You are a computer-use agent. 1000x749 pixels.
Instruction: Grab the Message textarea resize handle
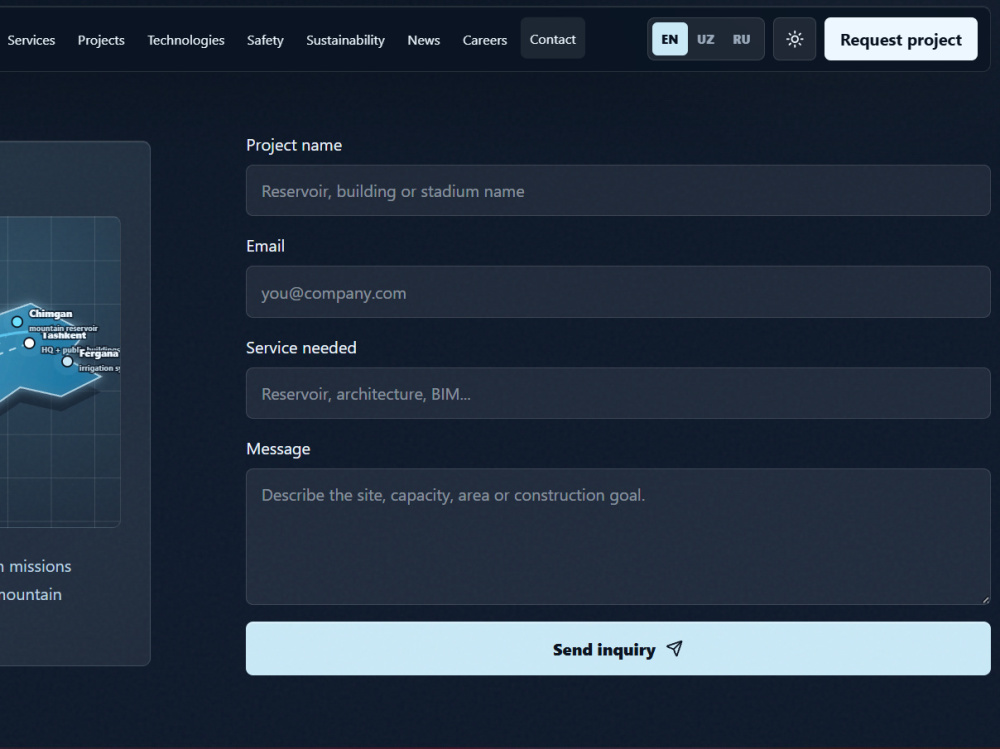tap(985, 599)
